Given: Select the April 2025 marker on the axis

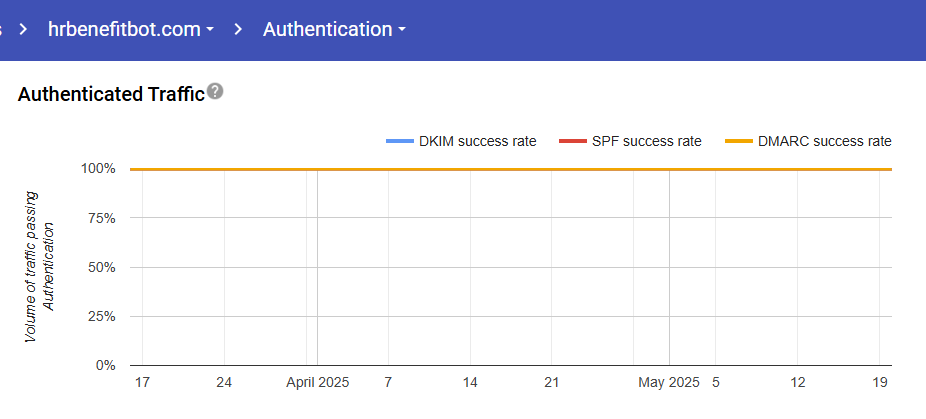Looking at the screenshot, I should pos(318,382).
